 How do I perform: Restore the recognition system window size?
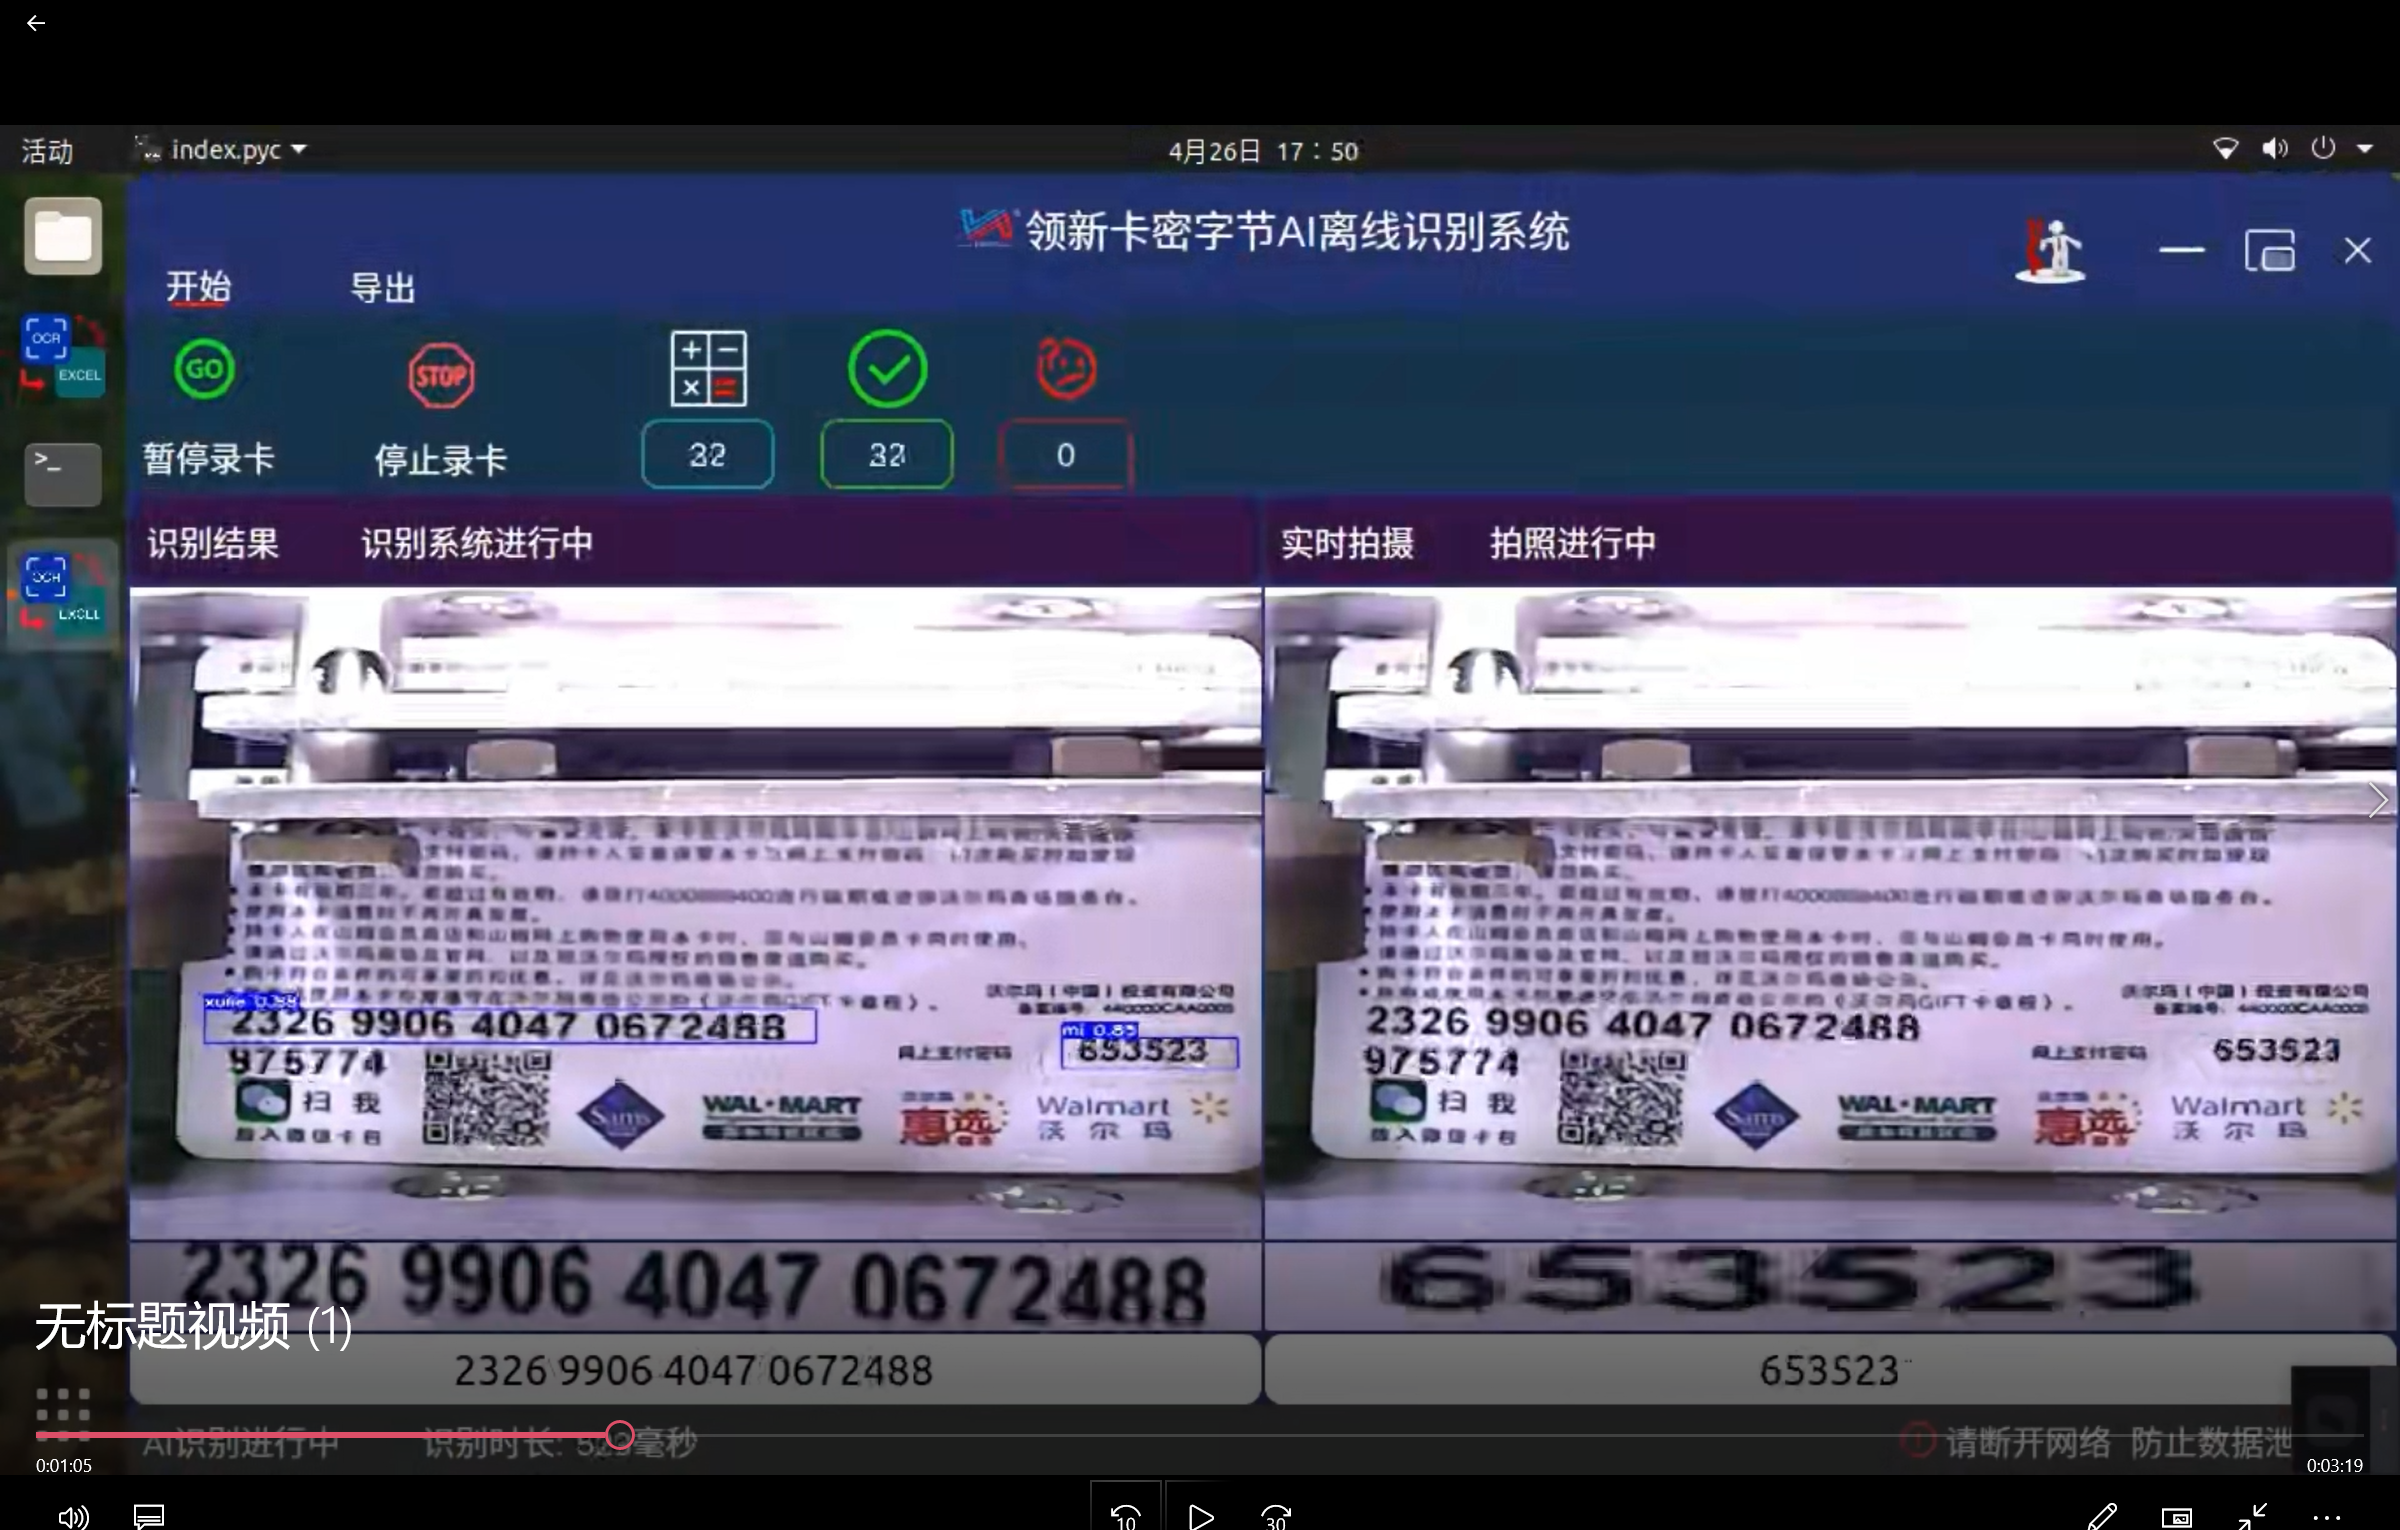point(2270,250)
